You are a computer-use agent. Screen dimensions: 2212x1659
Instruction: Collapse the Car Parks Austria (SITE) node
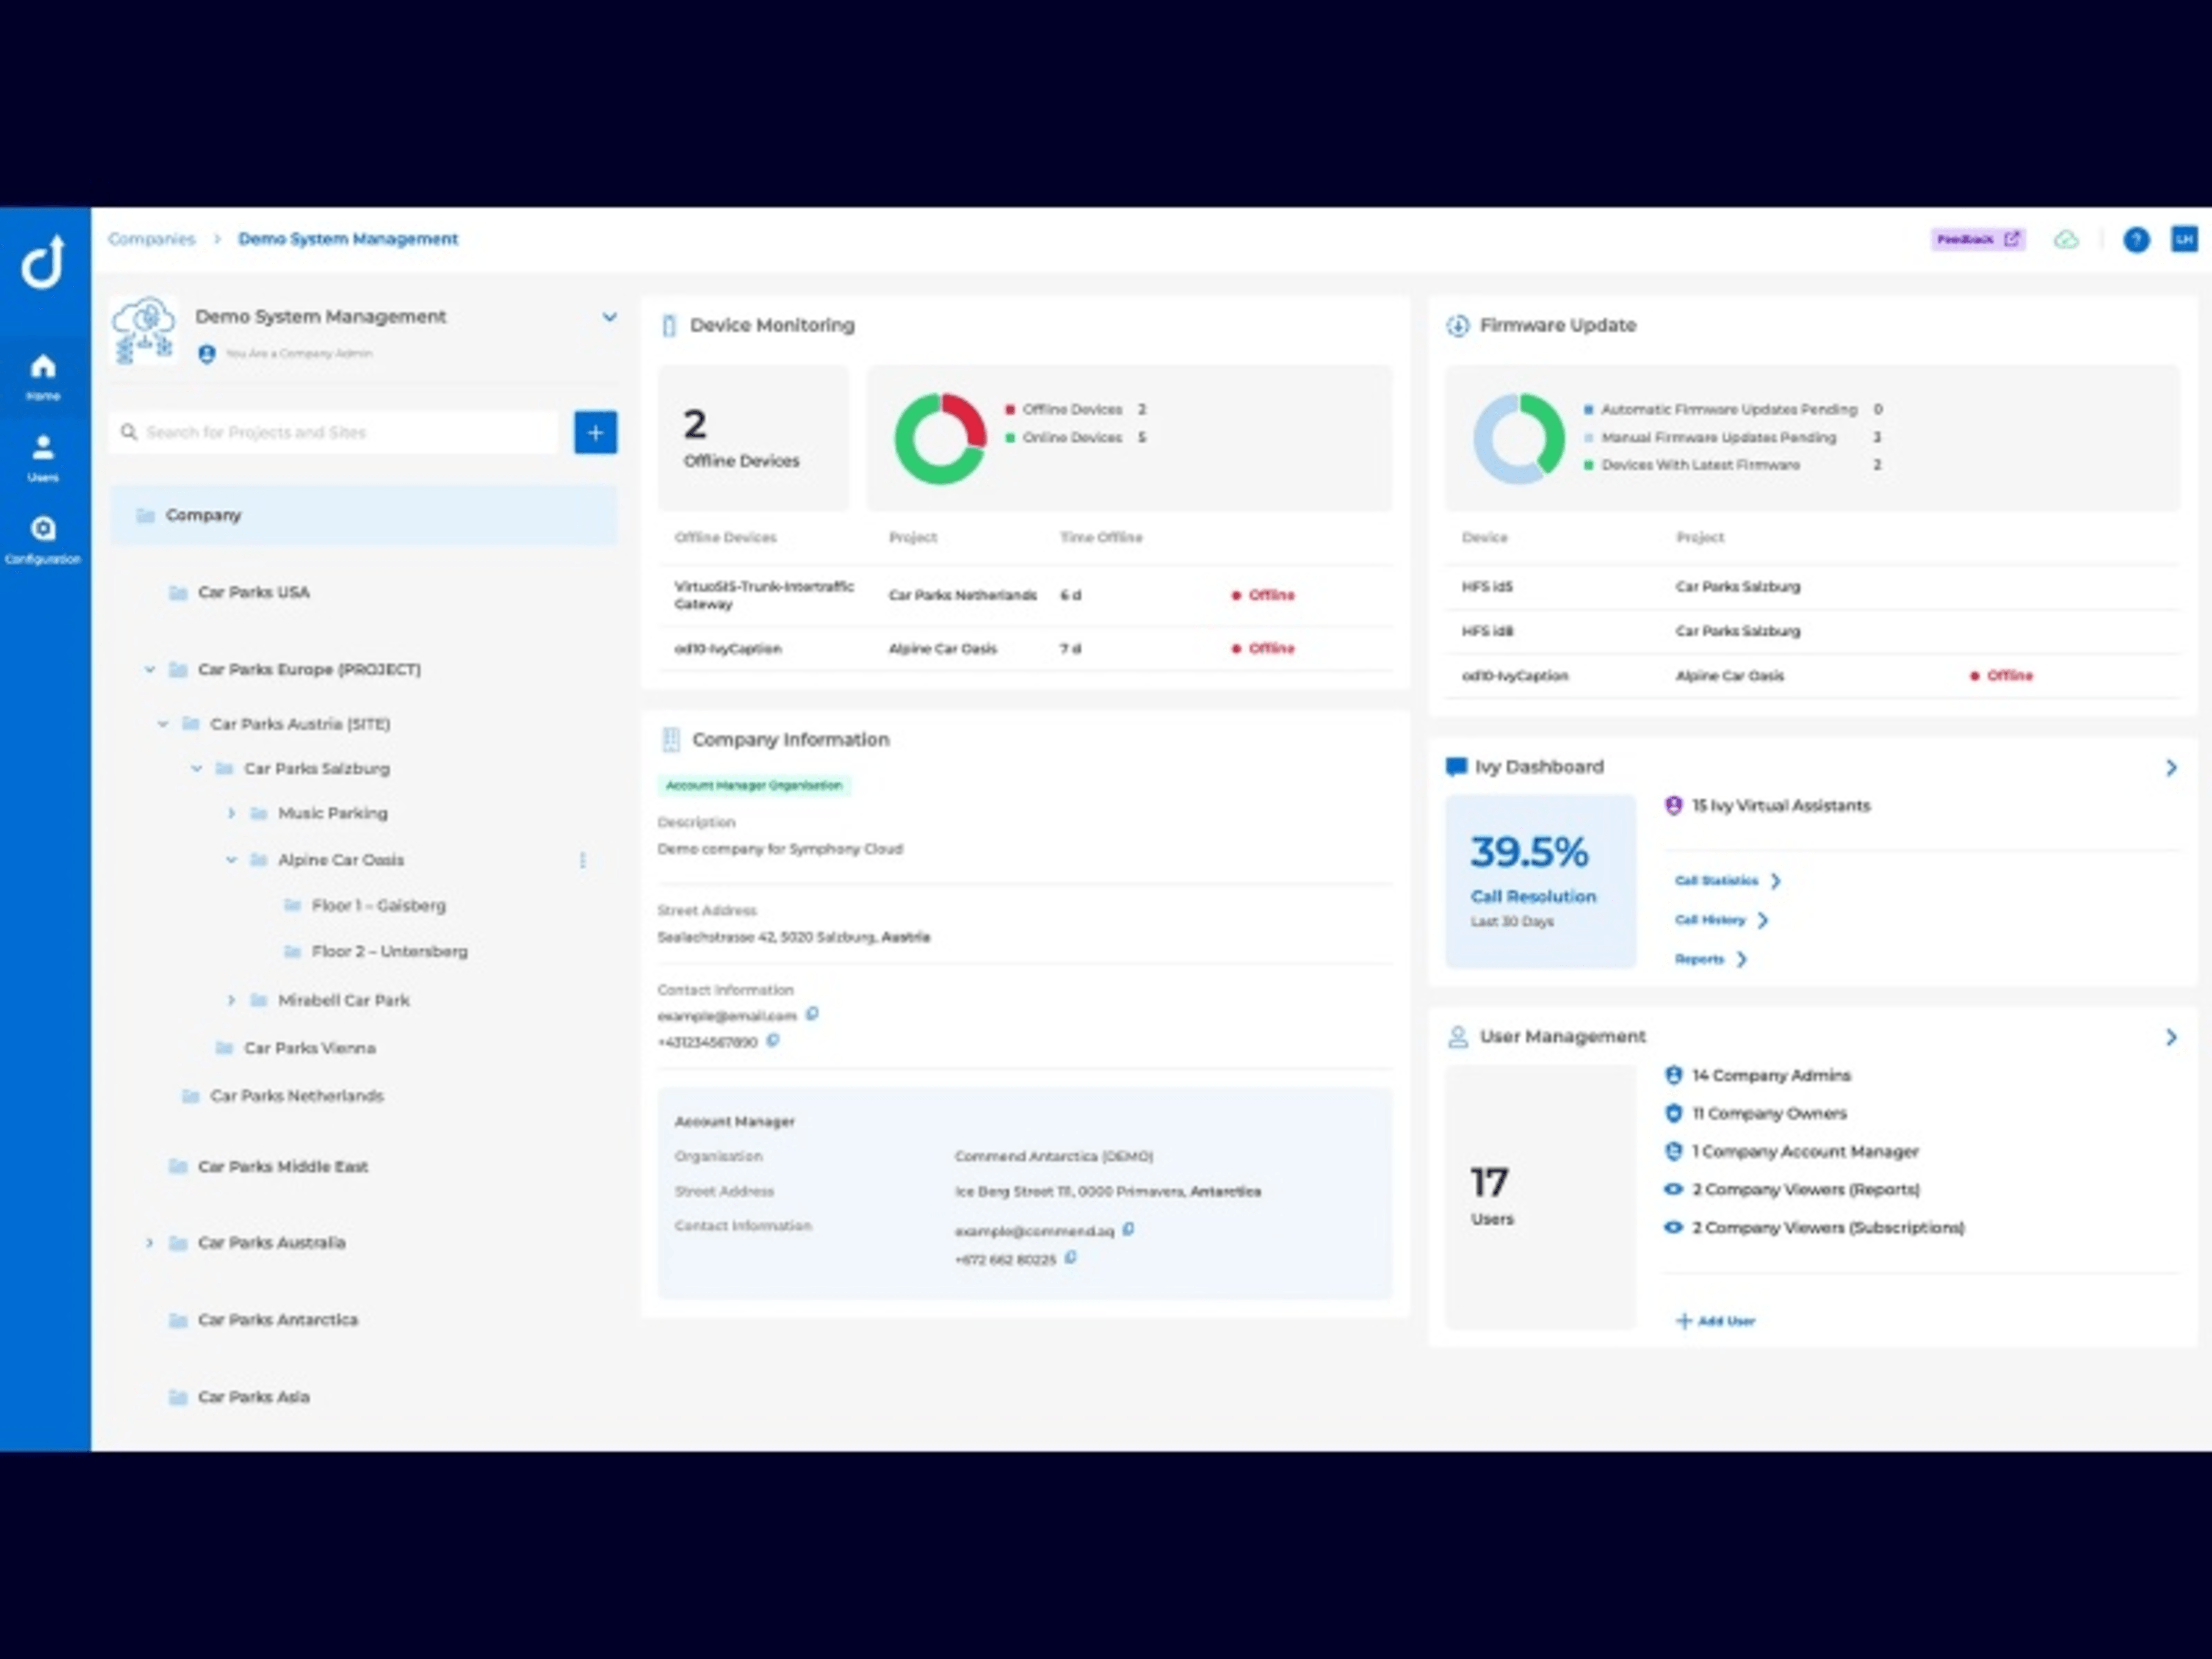click(162, 724)
